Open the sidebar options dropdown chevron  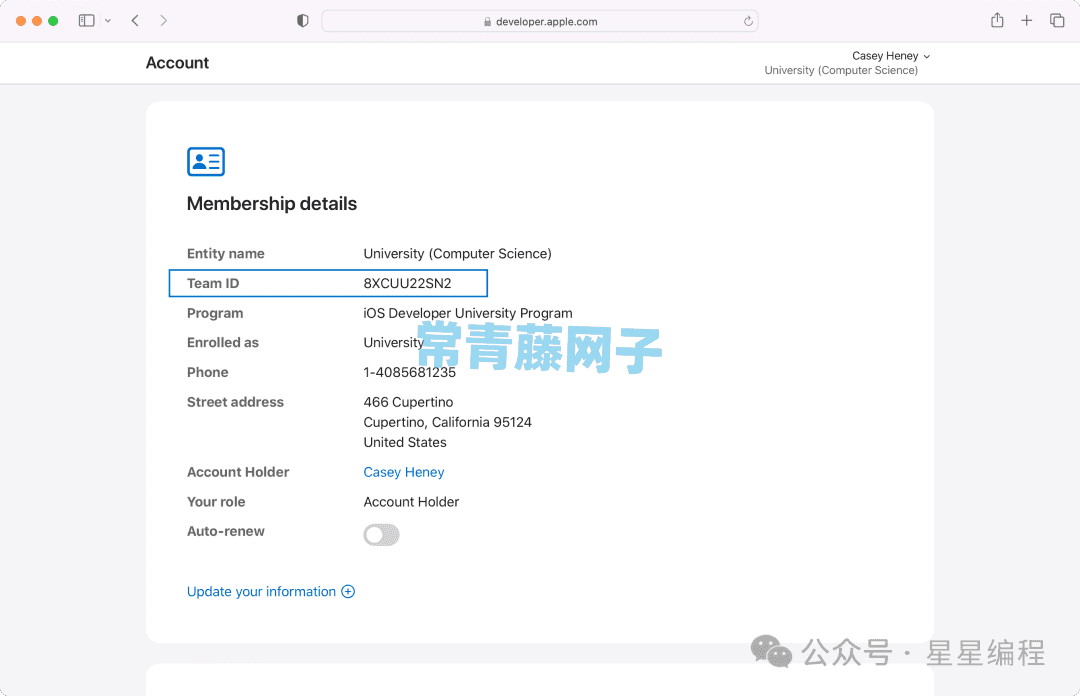click(x=107, y=21)
